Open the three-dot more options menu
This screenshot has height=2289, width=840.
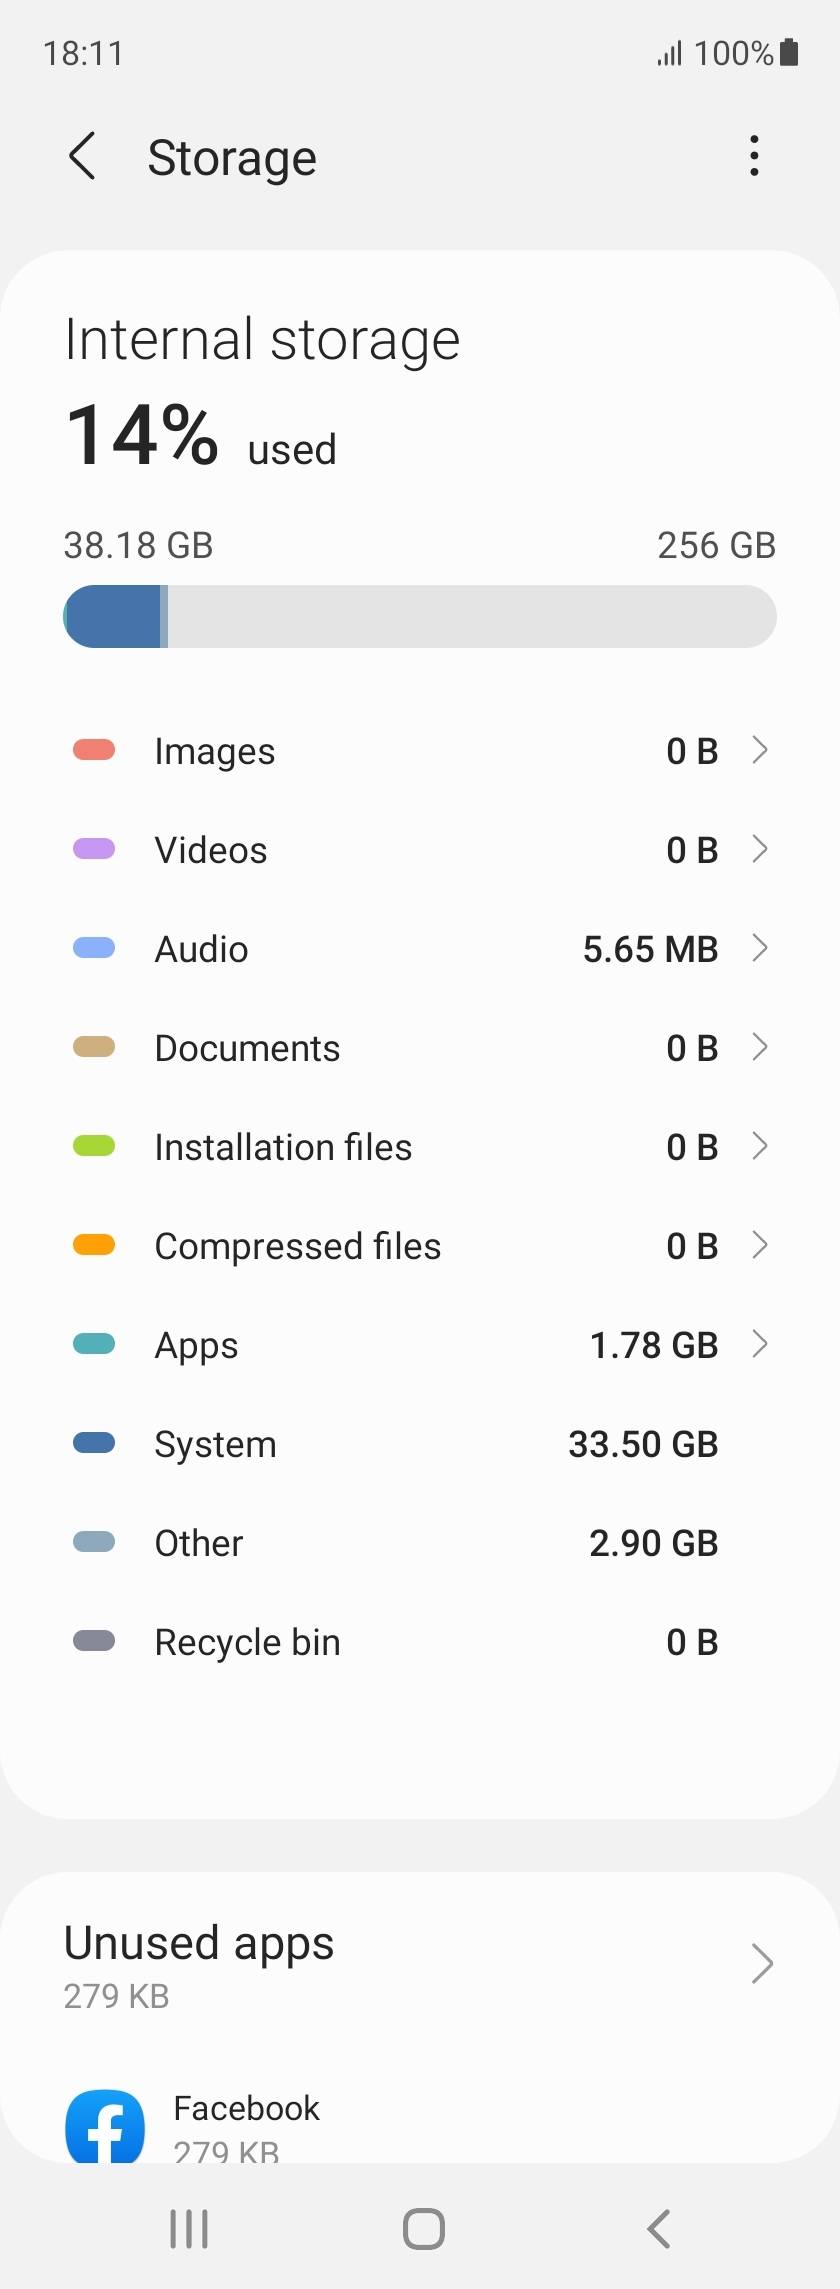click(x=754, y=156)
